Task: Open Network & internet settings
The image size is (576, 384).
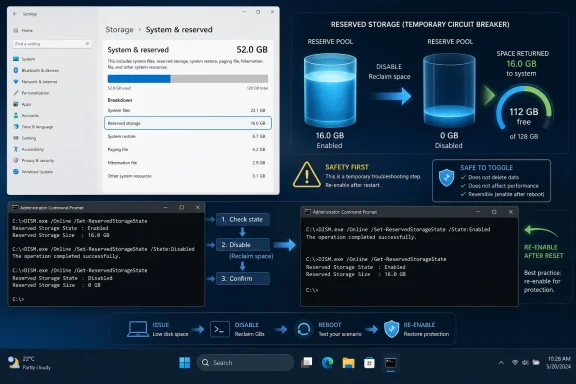Action: click(x=35, y=82)
